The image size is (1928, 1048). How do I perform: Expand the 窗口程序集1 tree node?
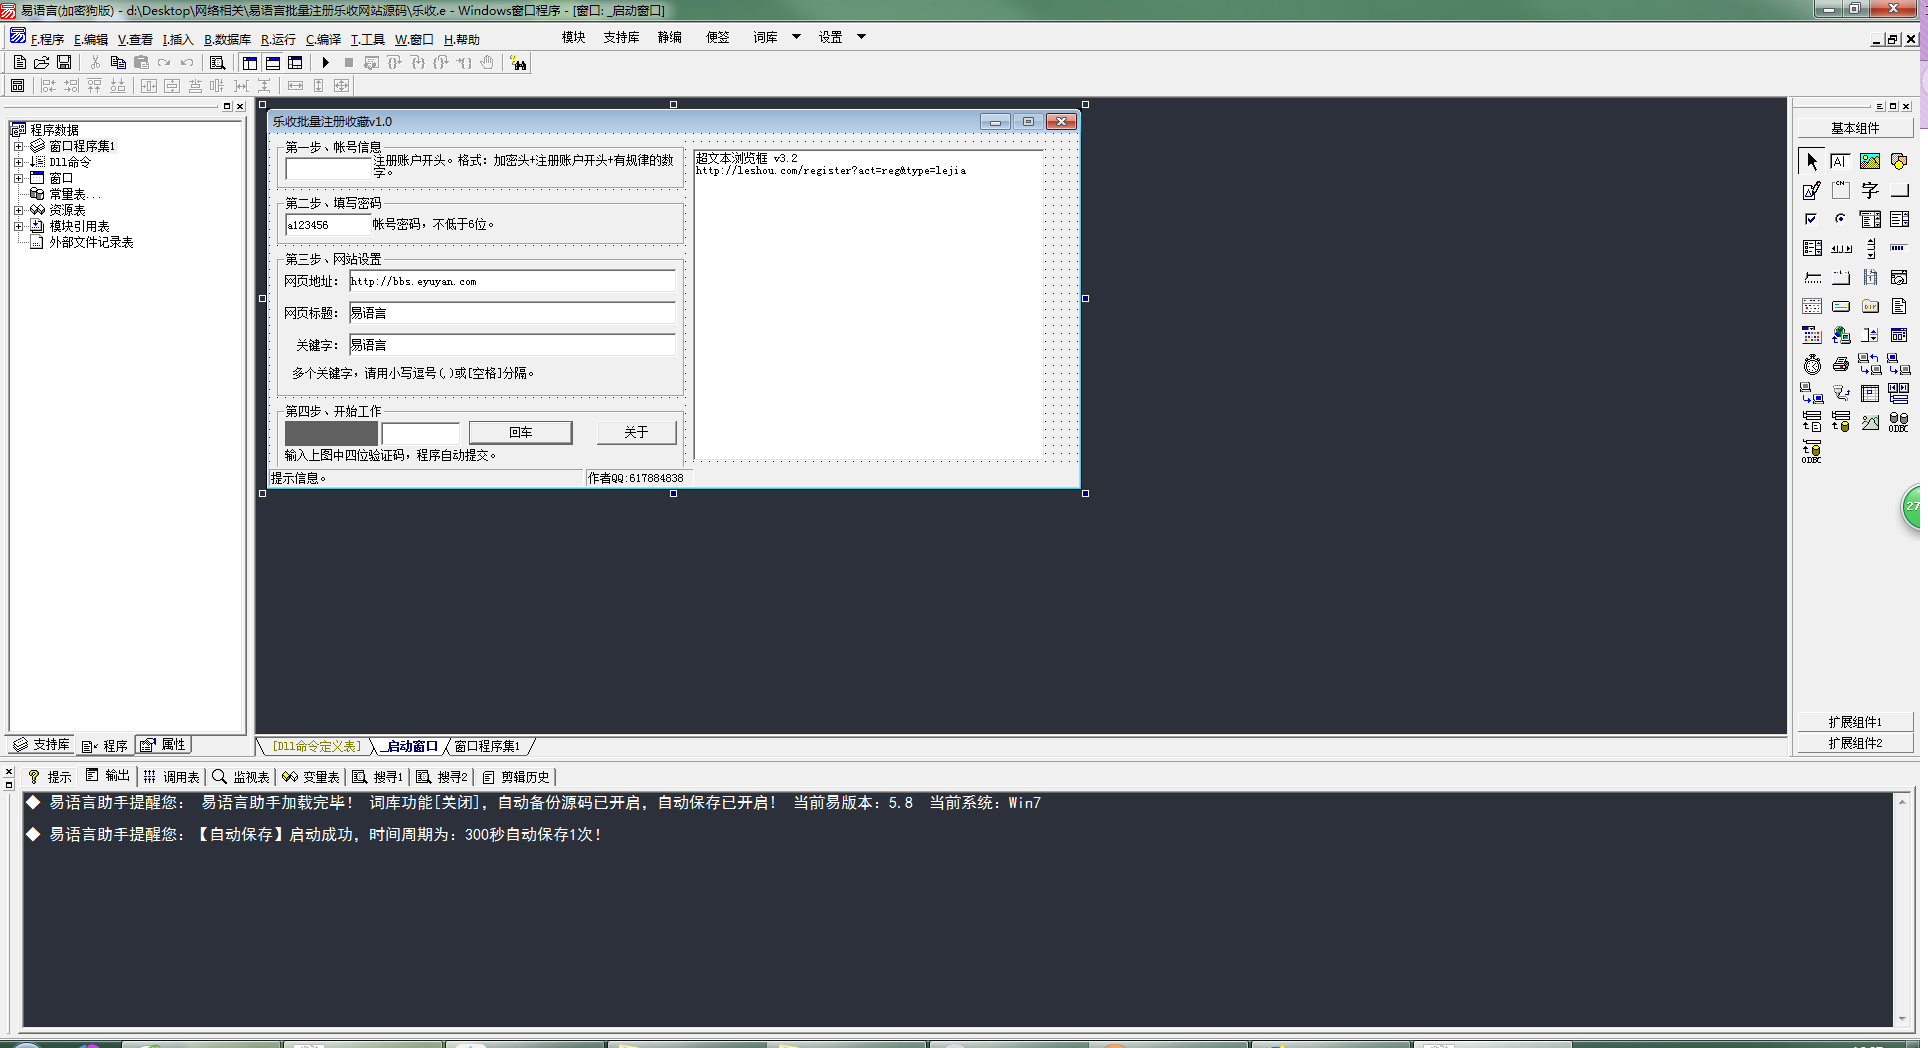click(x=18, y=146)
